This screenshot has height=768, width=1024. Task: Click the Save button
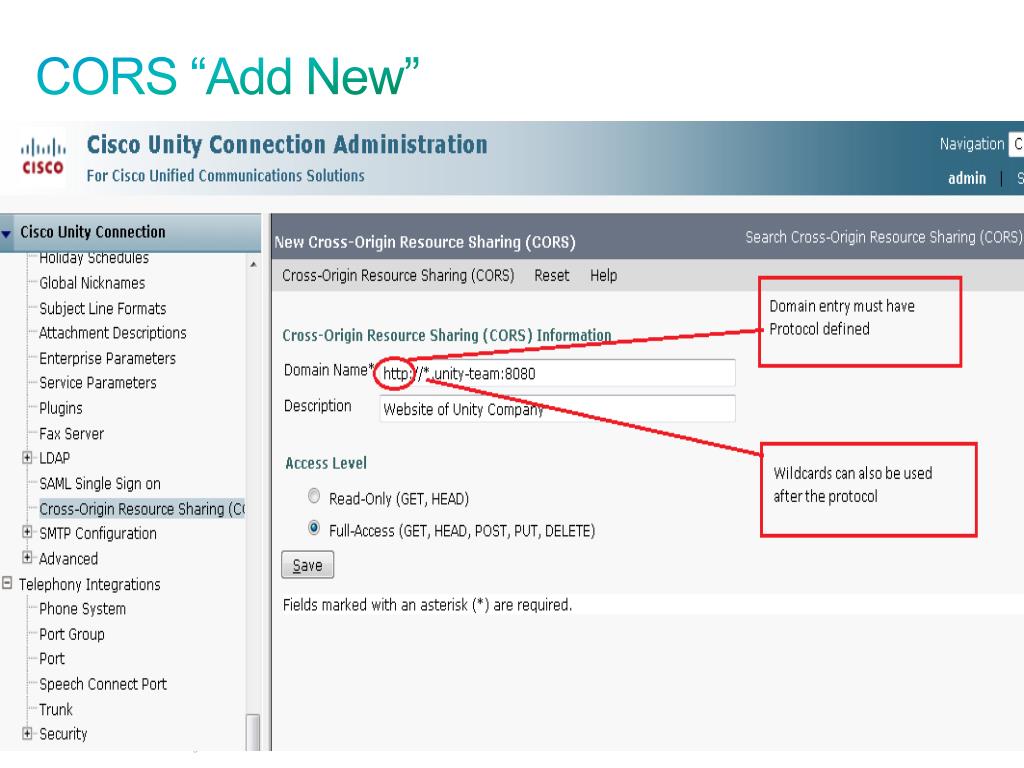click(308, 565)
